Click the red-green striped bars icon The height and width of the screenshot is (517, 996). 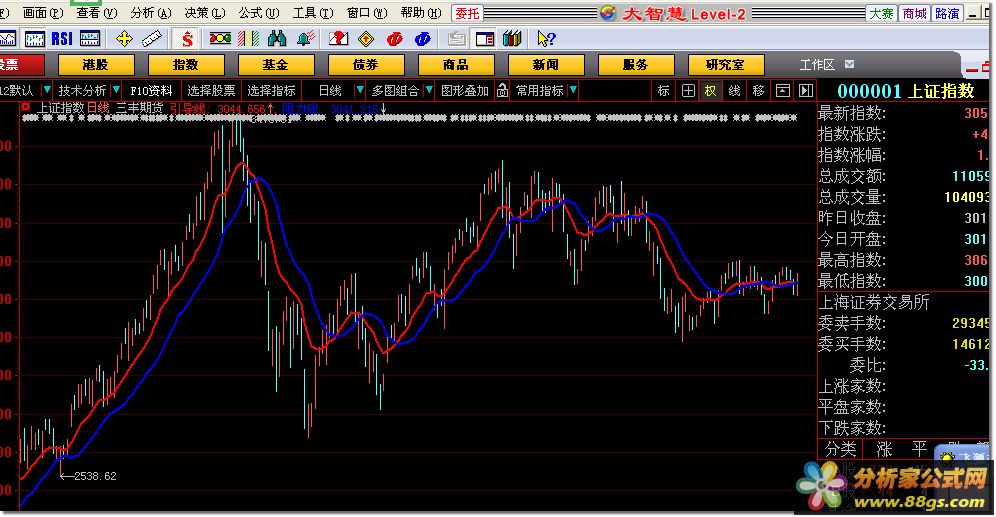[x=248, y=39]
